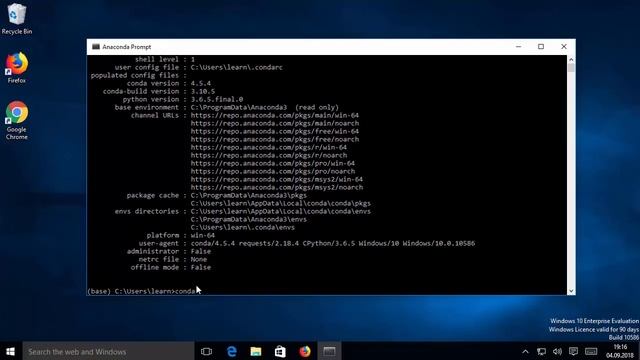Click the pkgs/free/win-64 channel URL

(x=275, y=131)
